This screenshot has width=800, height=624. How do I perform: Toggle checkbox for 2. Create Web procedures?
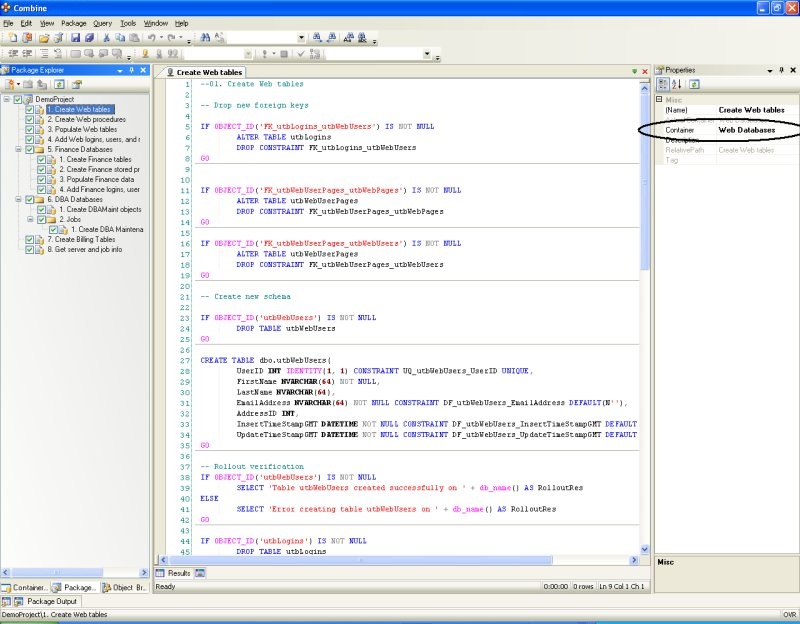[x=30, y=119]
